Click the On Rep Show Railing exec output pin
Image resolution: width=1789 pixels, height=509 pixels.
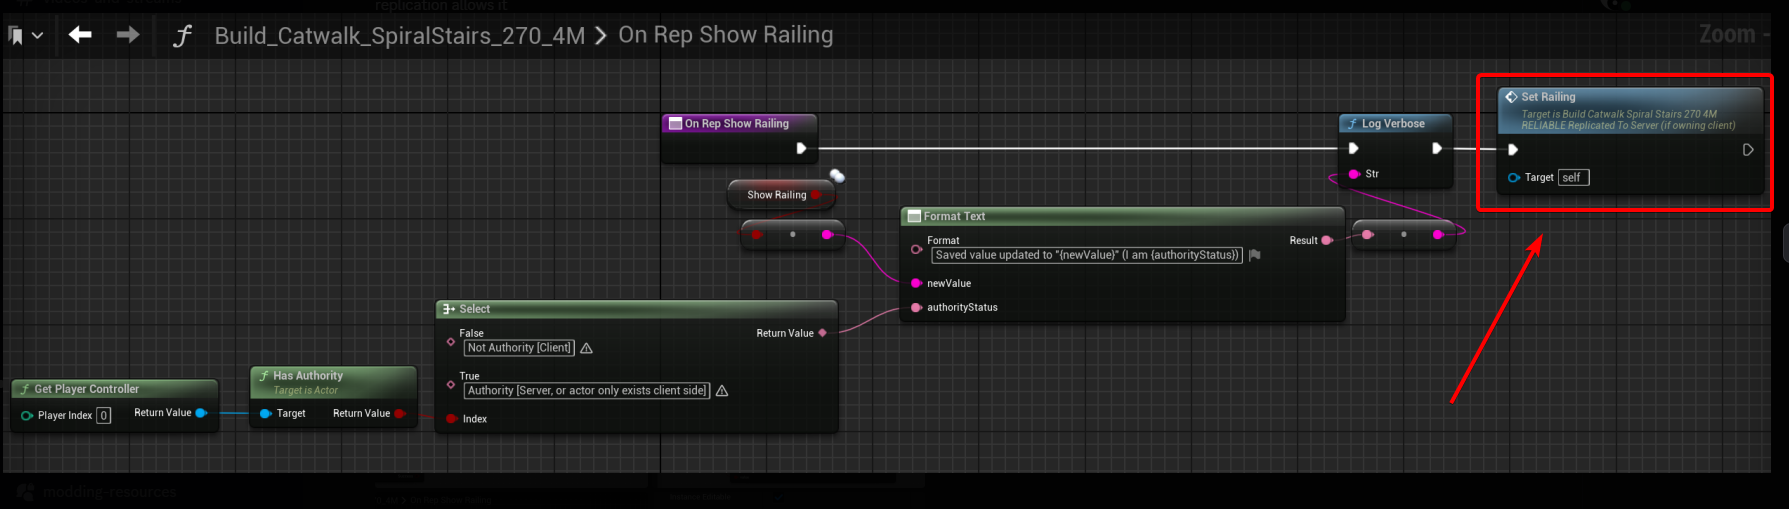pyautogui.click(x=801, y=148)
